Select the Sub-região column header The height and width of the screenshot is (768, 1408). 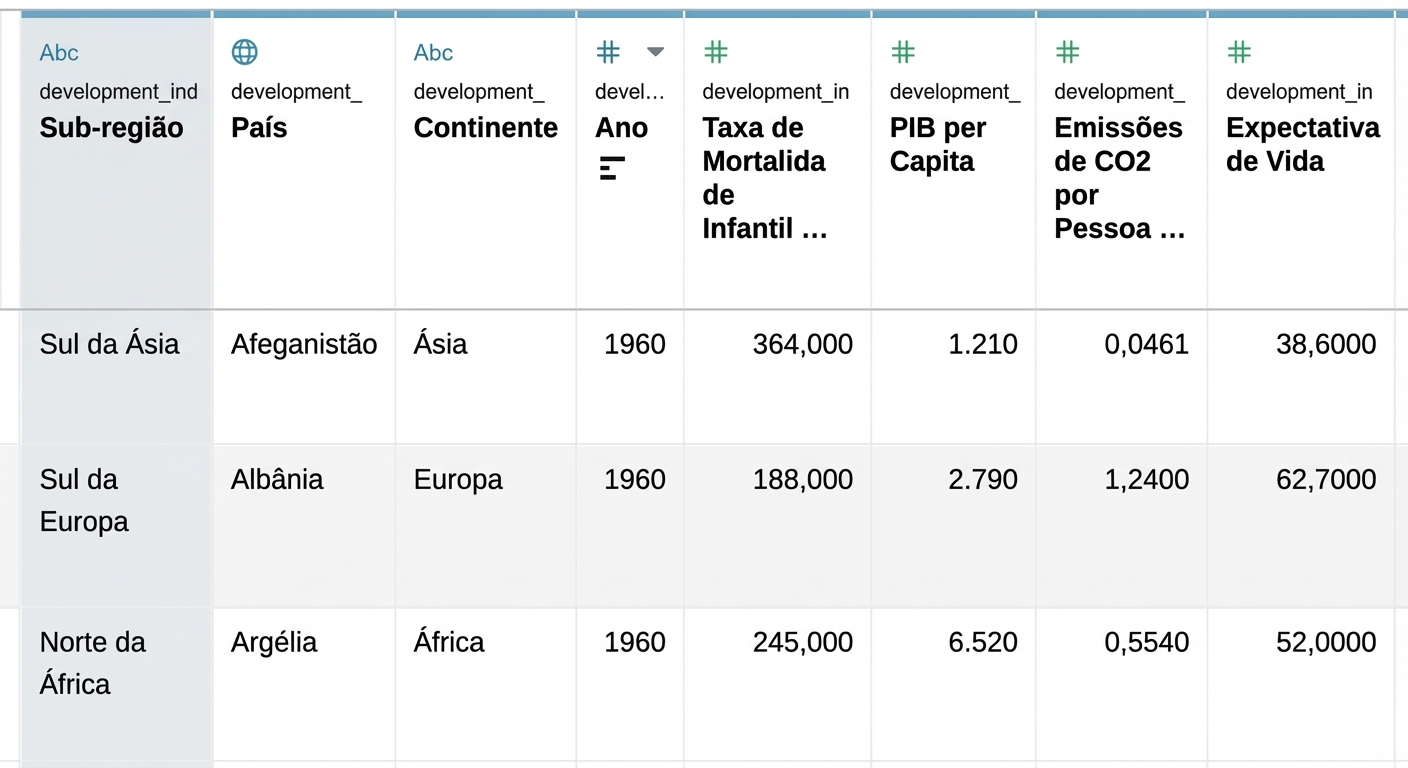111,128
